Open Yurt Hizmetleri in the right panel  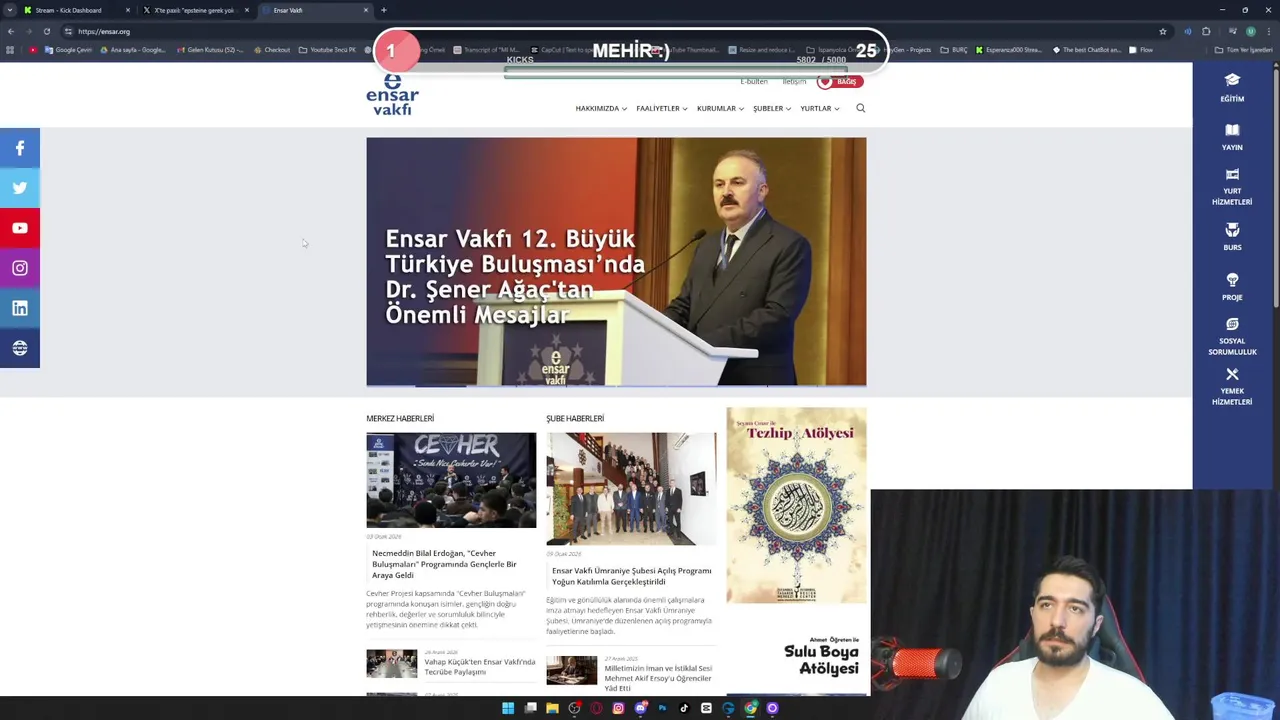[1232, 187]
